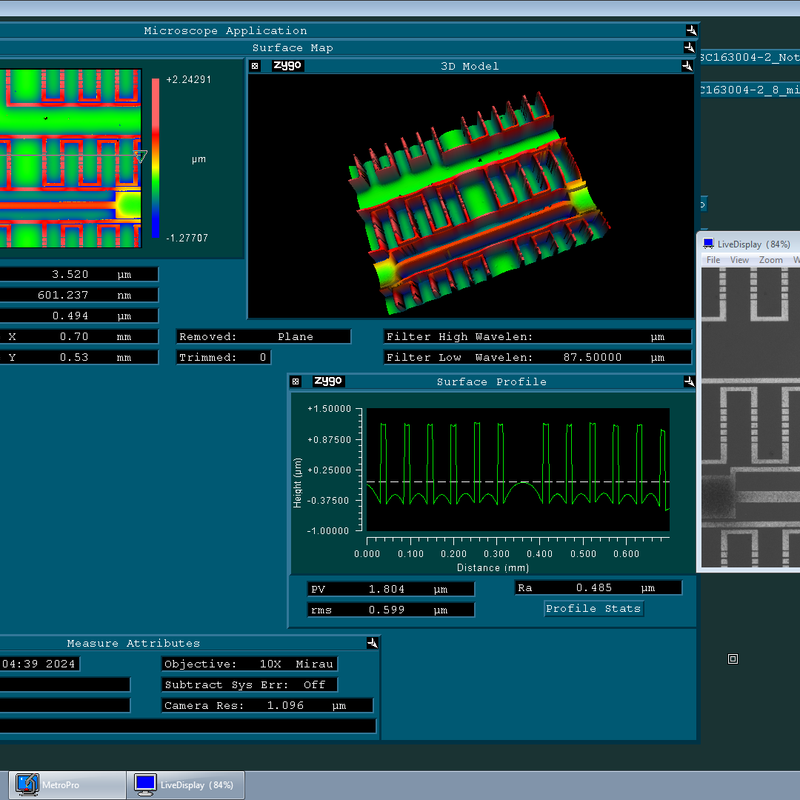Viewport: 800px width, 800px height.
Task: Open the Zoom menu in LiveDisplay
Action: (x=770, y=260)
